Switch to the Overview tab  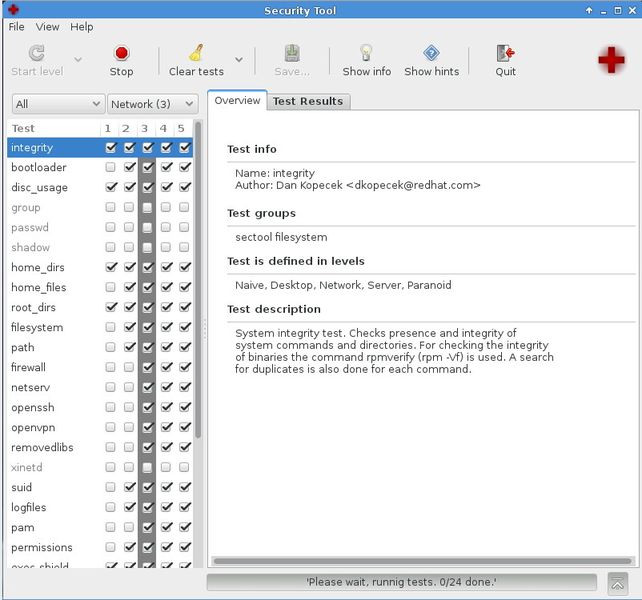pyautogui.click(x=237, y=100)
